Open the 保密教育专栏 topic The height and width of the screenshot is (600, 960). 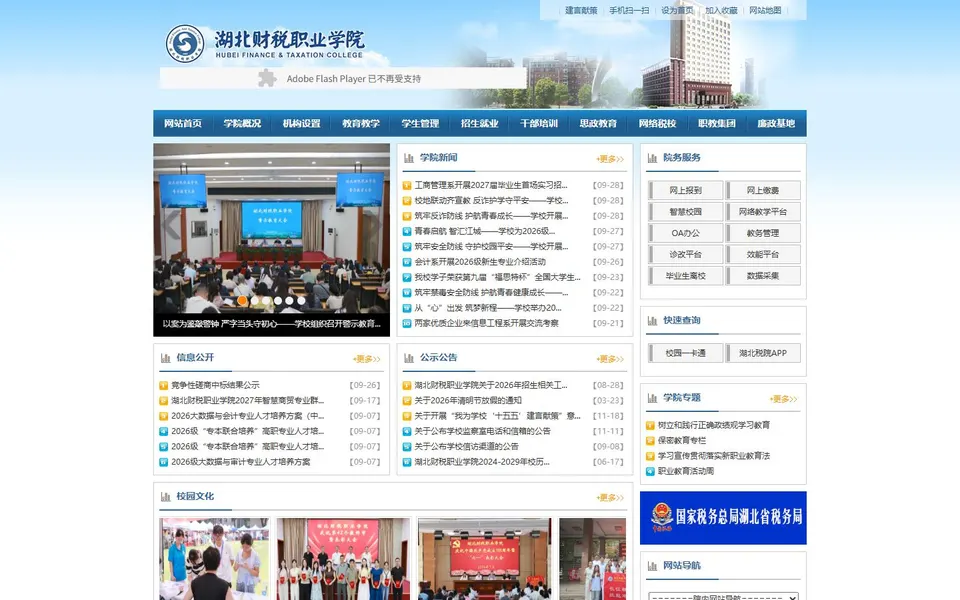click(x=682, y=440)
